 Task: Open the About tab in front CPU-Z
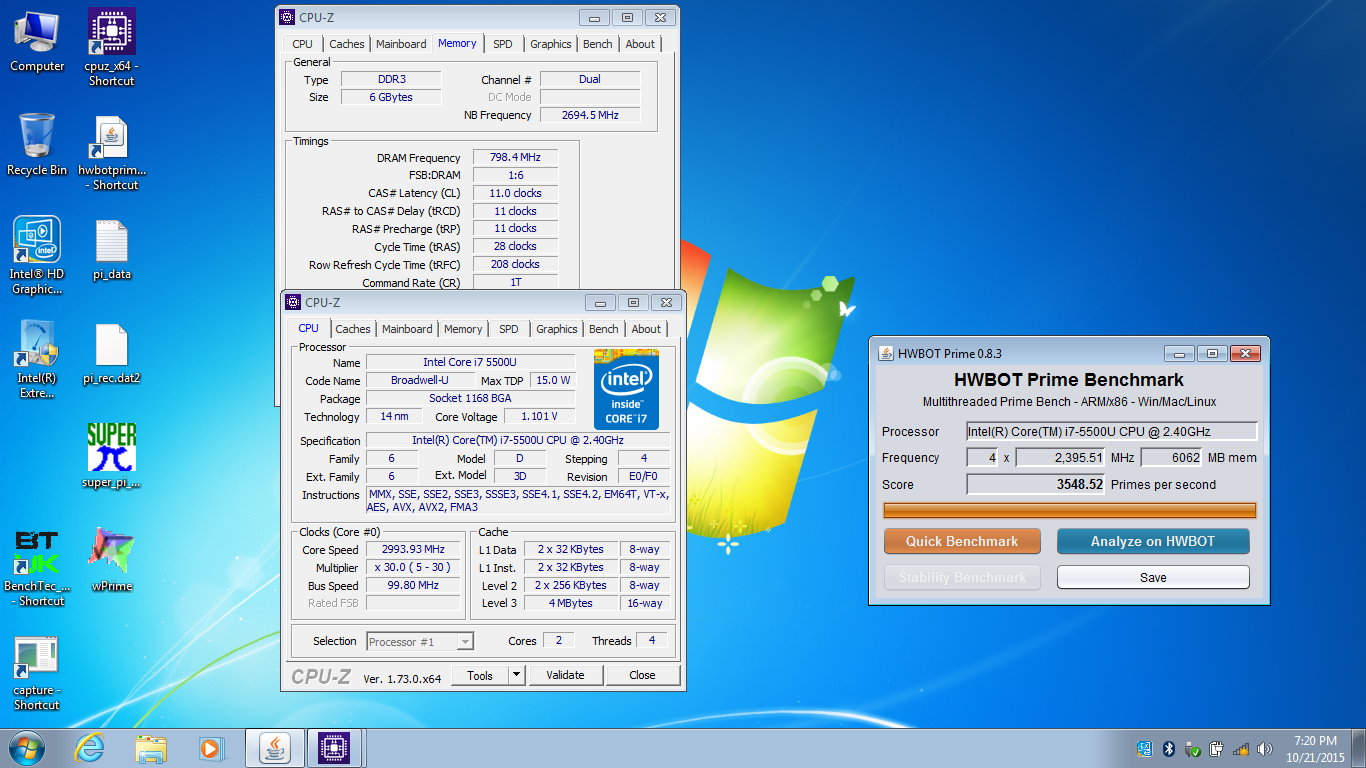(646, 329)
